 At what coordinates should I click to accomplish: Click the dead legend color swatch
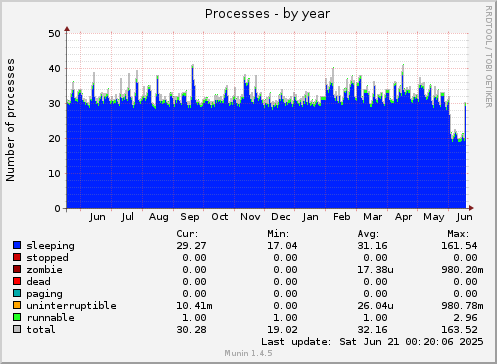coord(17,281)
